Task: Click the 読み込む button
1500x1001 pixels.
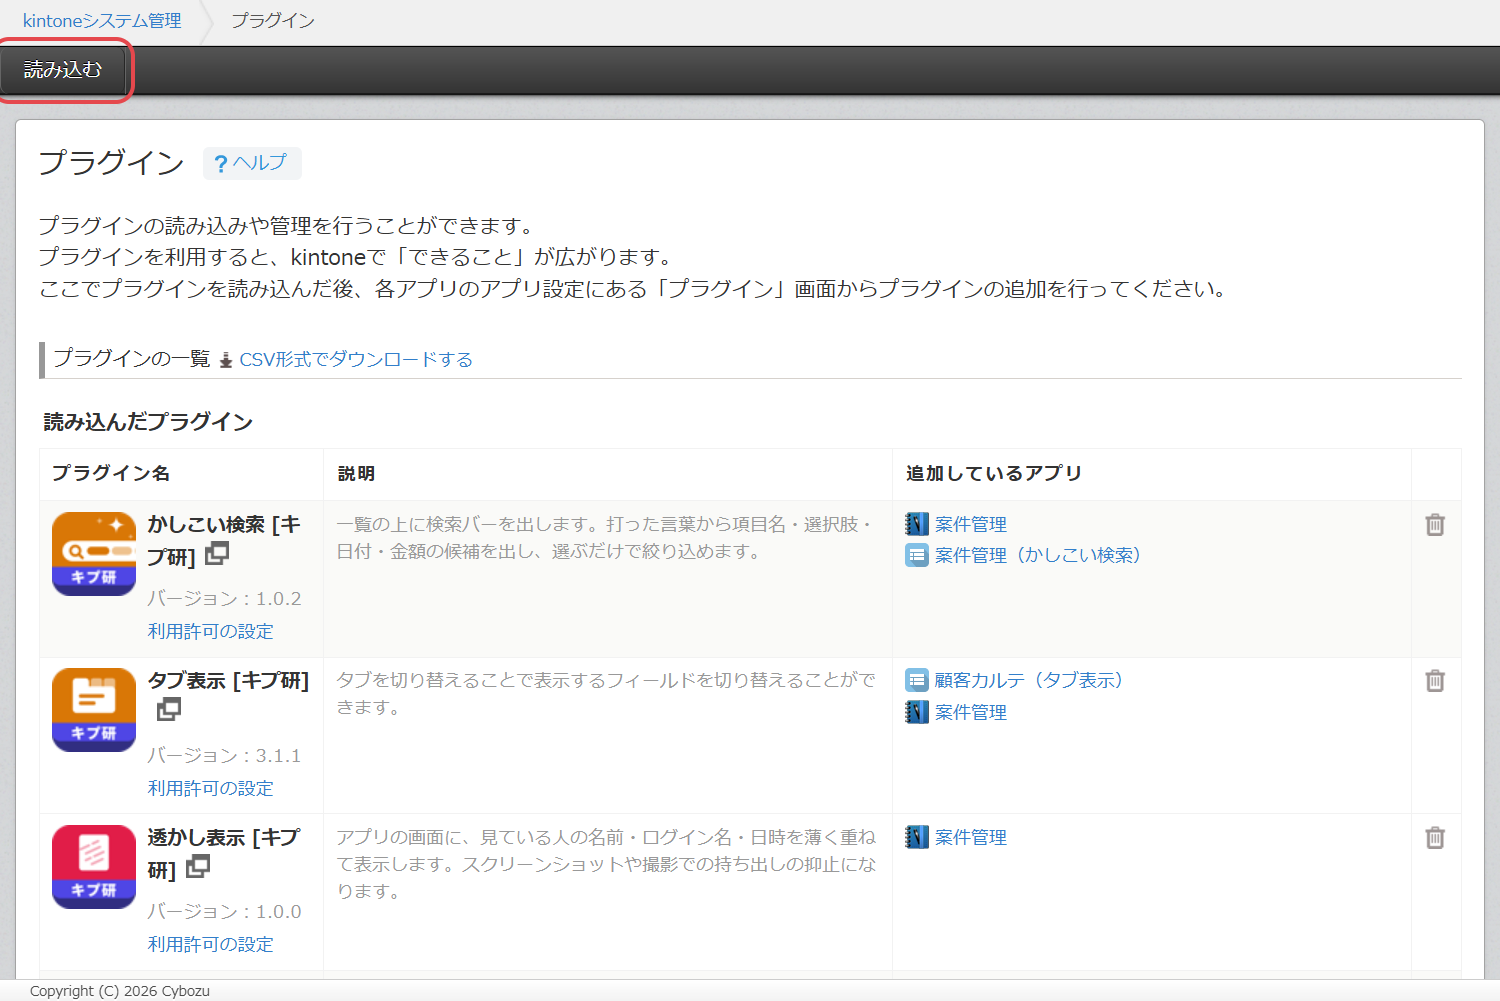Action: point(63,70)
